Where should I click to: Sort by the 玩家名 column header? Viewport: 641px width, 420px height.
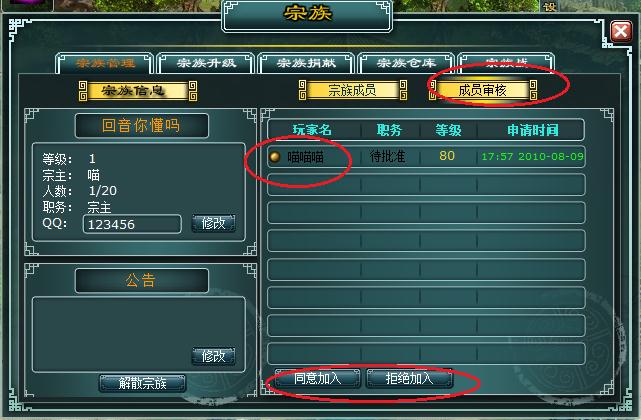click(312, 130)
